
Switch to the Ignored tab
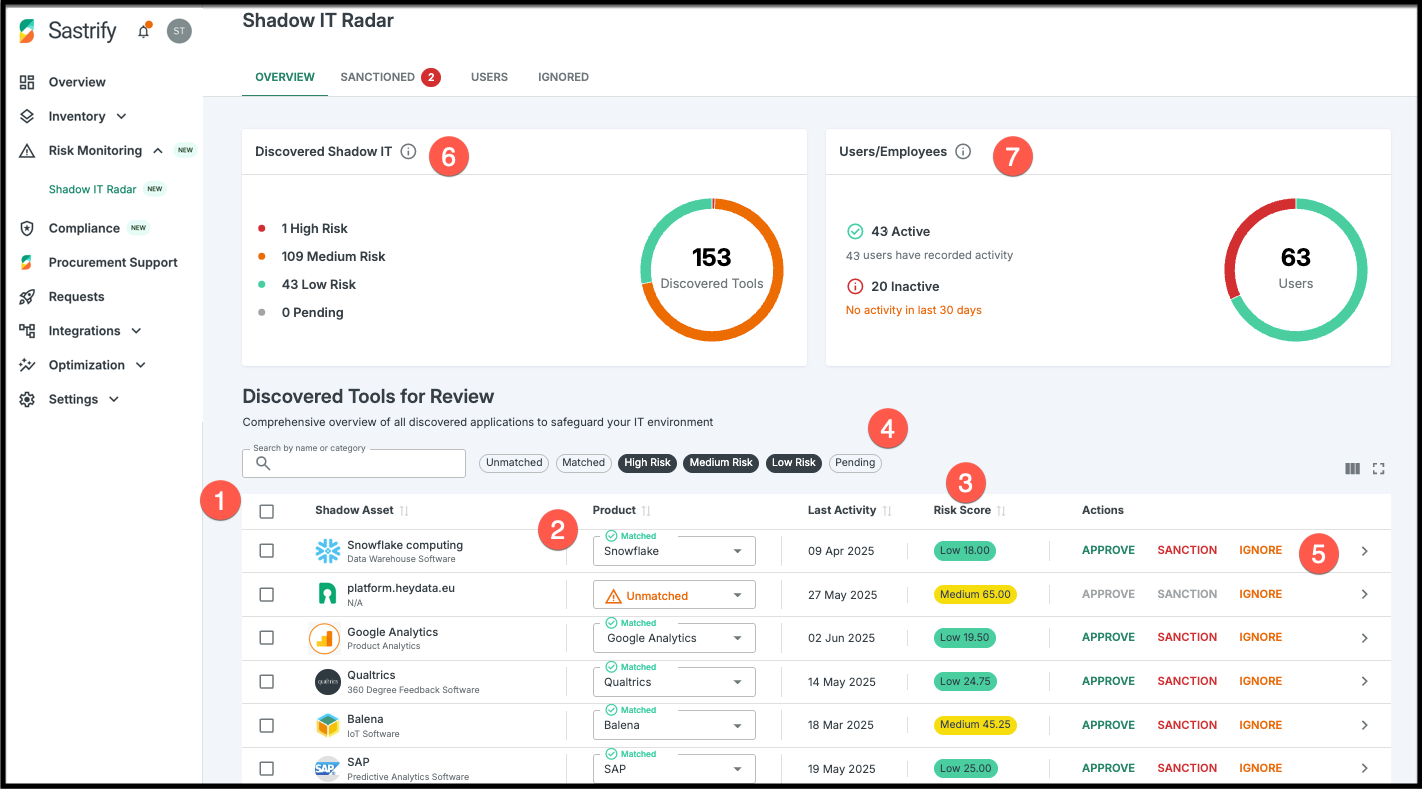(563, 77)
